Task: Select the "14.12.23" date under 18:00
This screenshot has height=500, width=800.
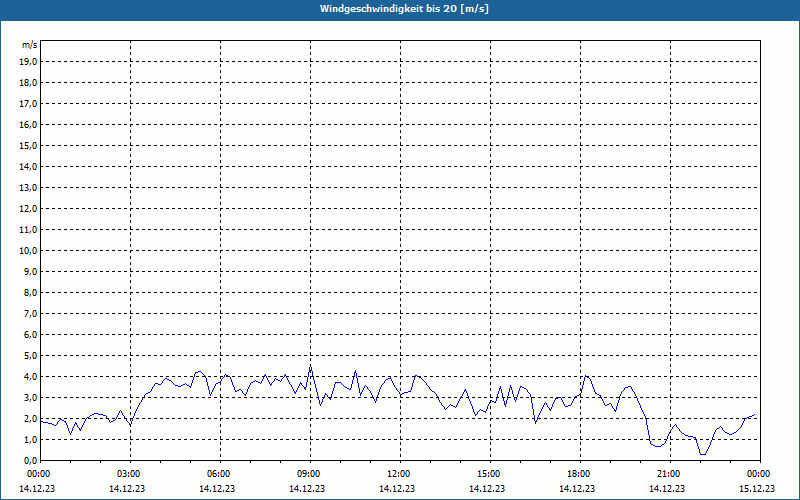Action: point(577,488)
